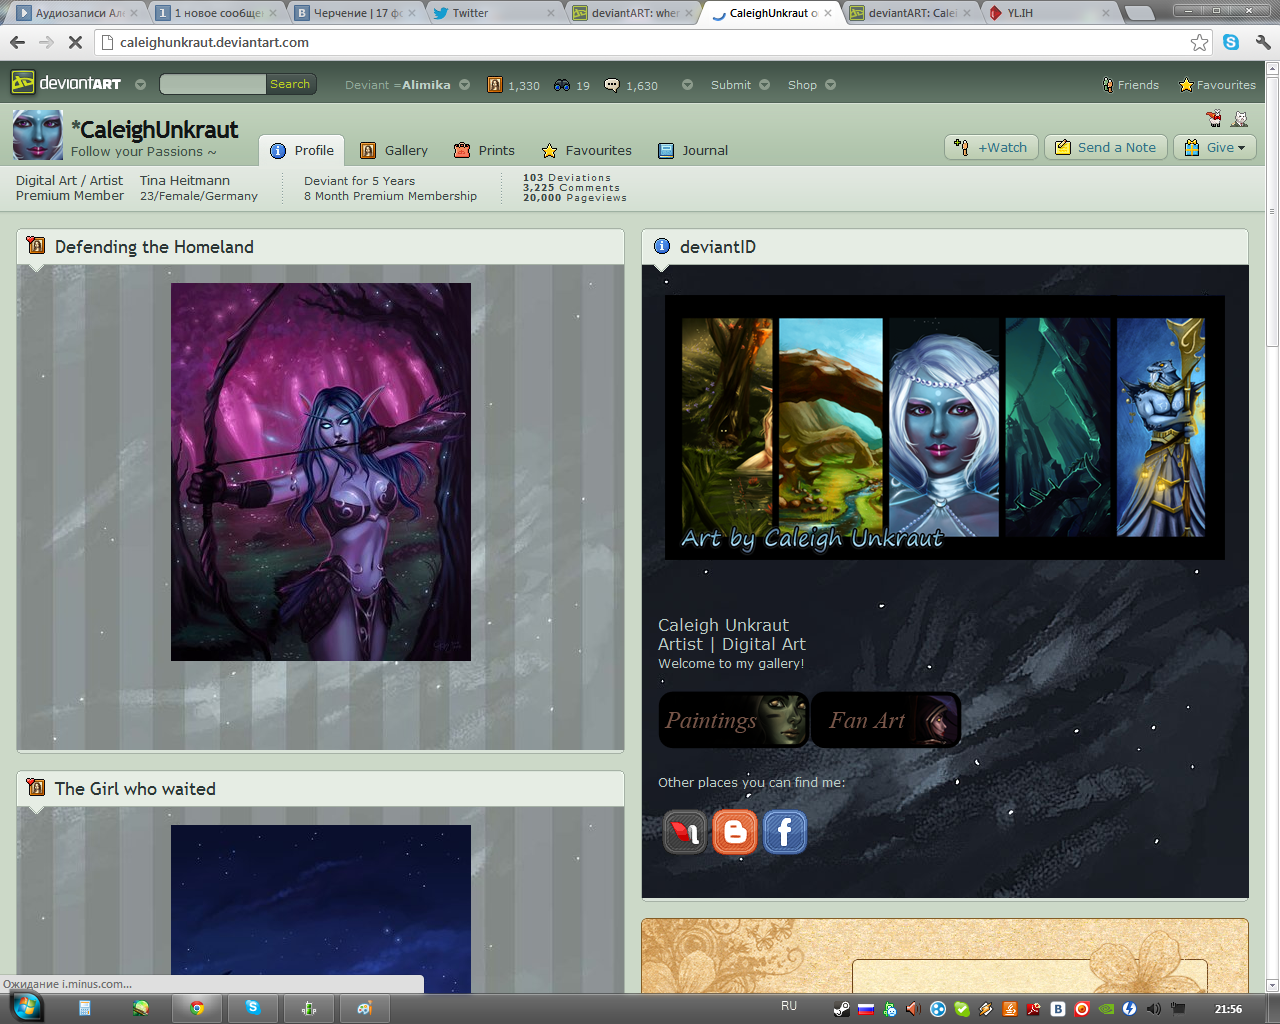This screenshot has width=1280, height=1024.
Task: Open the Chrome taskbar button
Action: click(197, 1008)
